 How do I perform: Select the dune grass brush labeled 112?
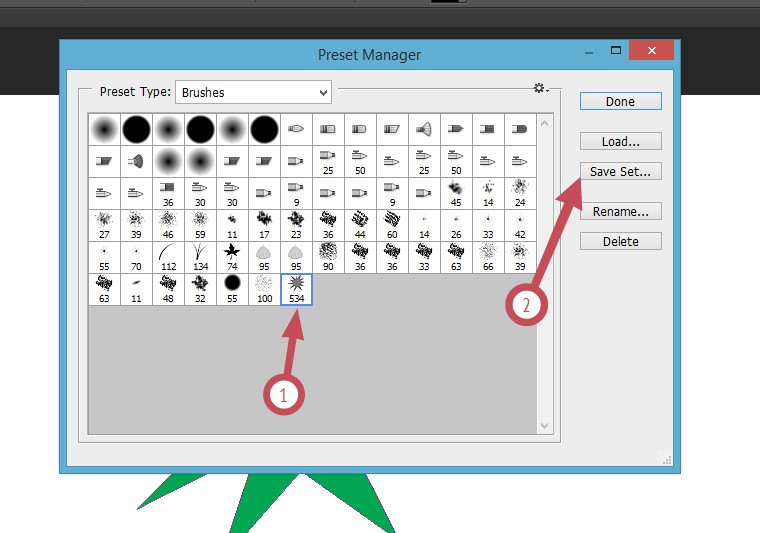[168, 257]
